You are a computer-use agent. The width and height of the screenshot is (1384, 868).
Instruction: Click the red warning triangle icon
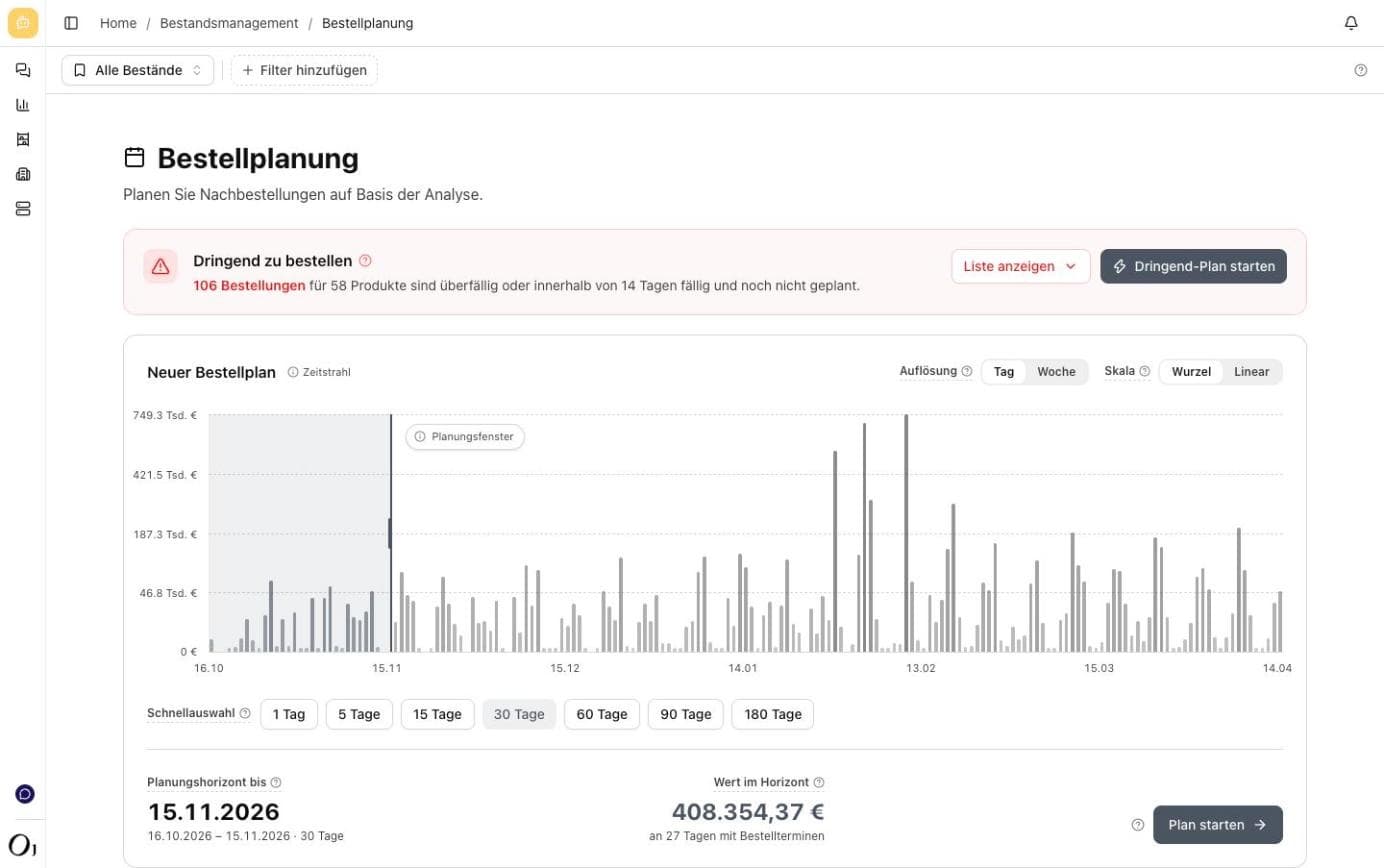click(x=160, y=266)
